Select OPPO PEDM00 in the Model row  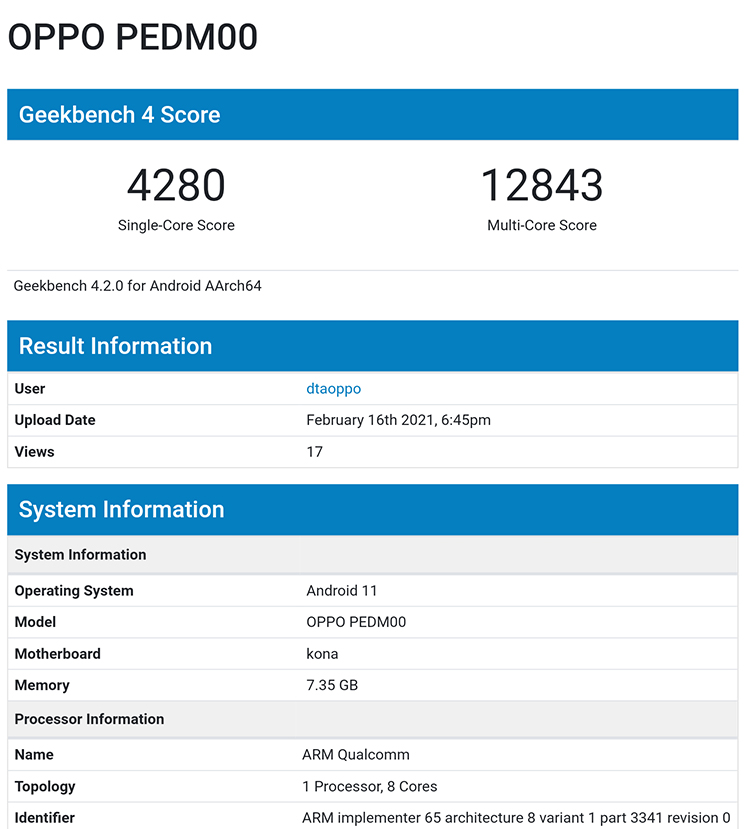(356, 622)
